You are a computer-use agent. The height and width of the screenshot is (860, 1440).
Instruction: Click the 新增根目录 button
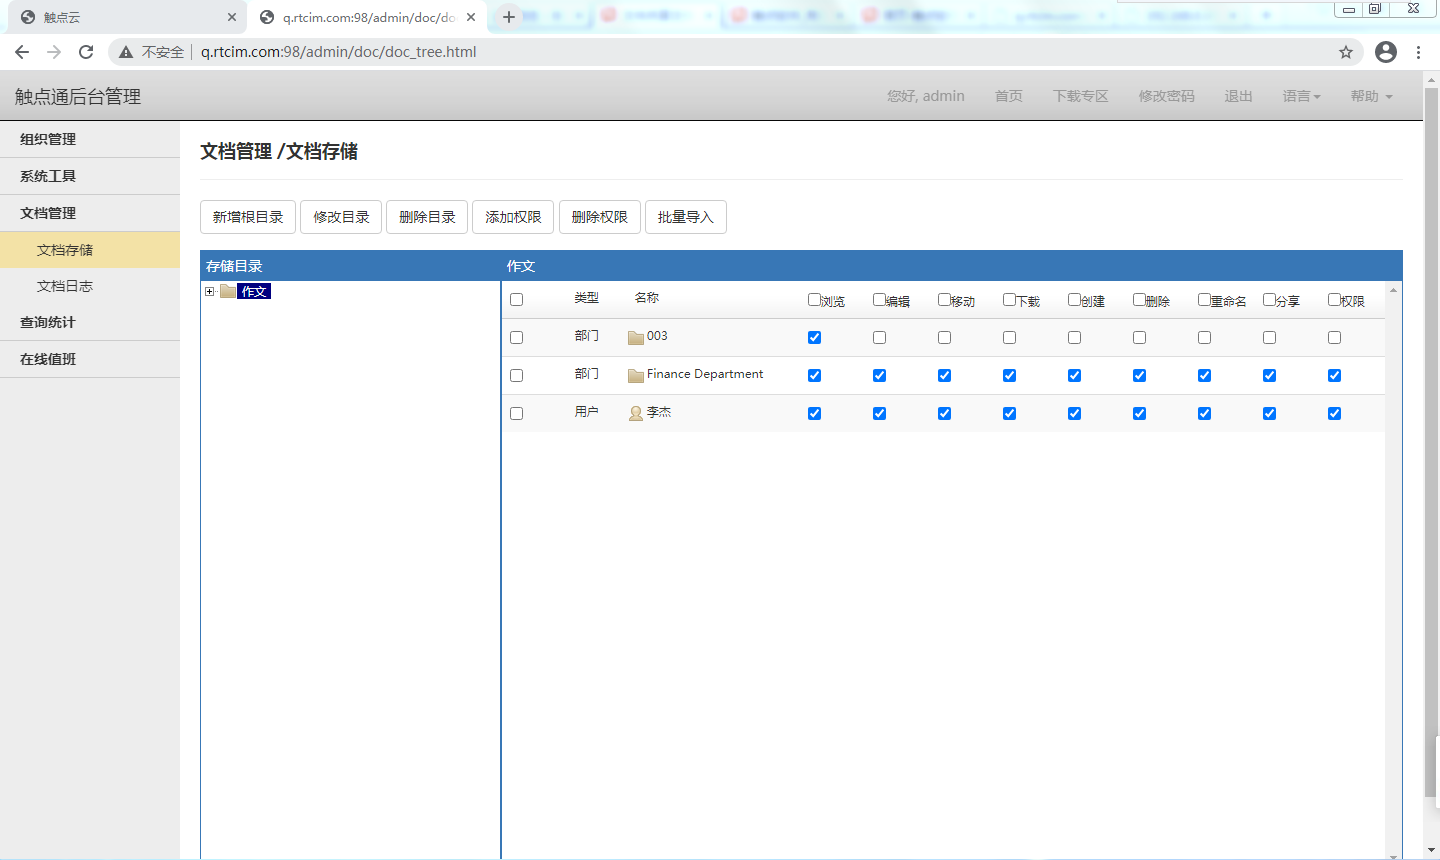point(248,217)
